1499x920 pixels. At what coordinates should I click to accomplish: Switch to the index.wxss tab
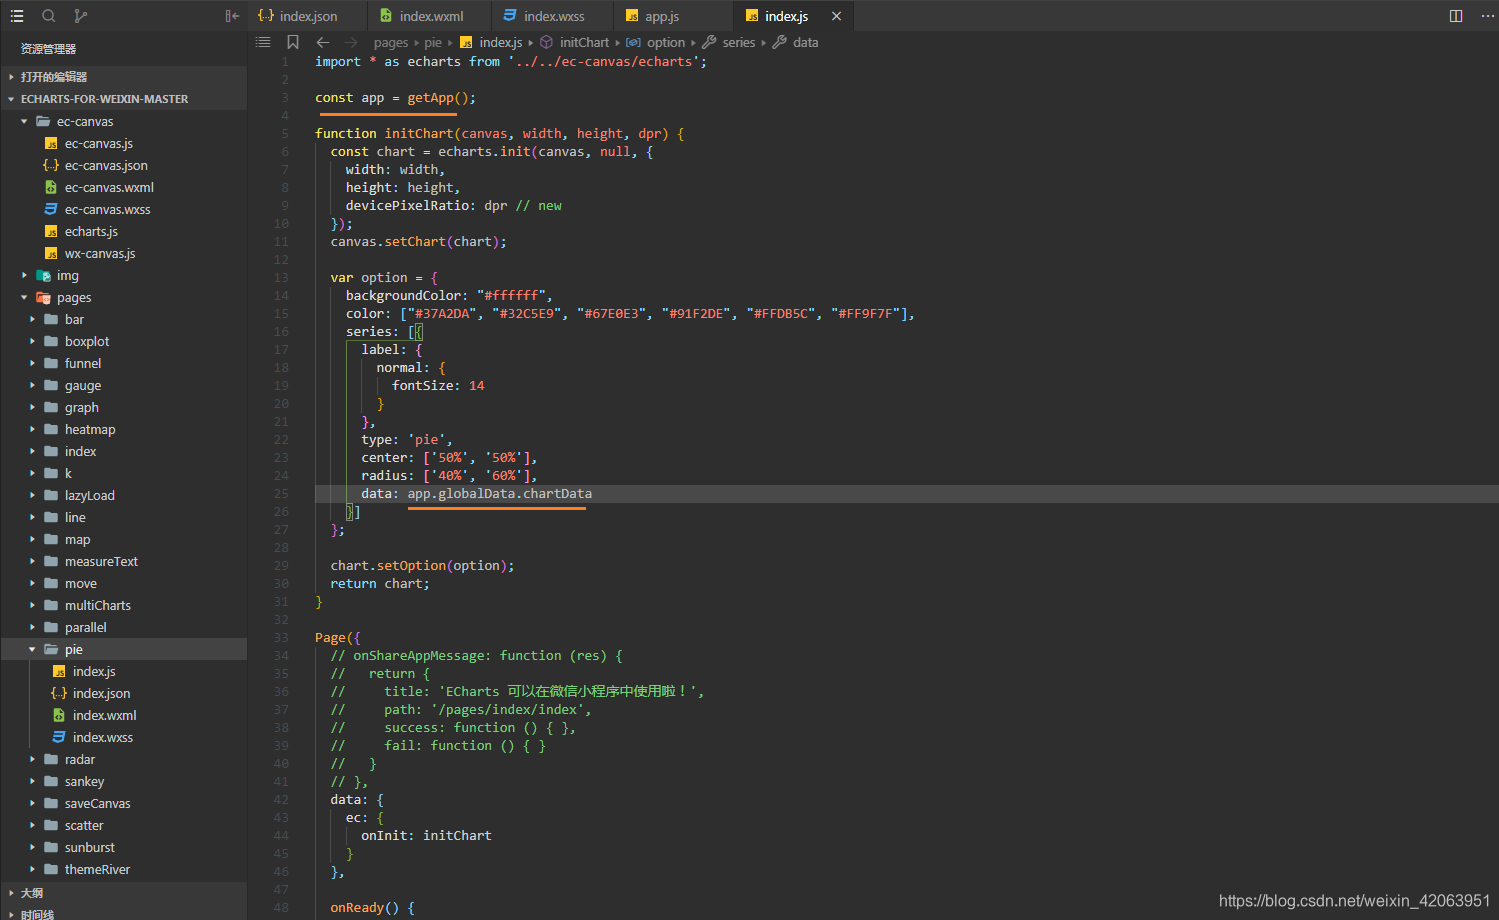(x=554, y=16)
